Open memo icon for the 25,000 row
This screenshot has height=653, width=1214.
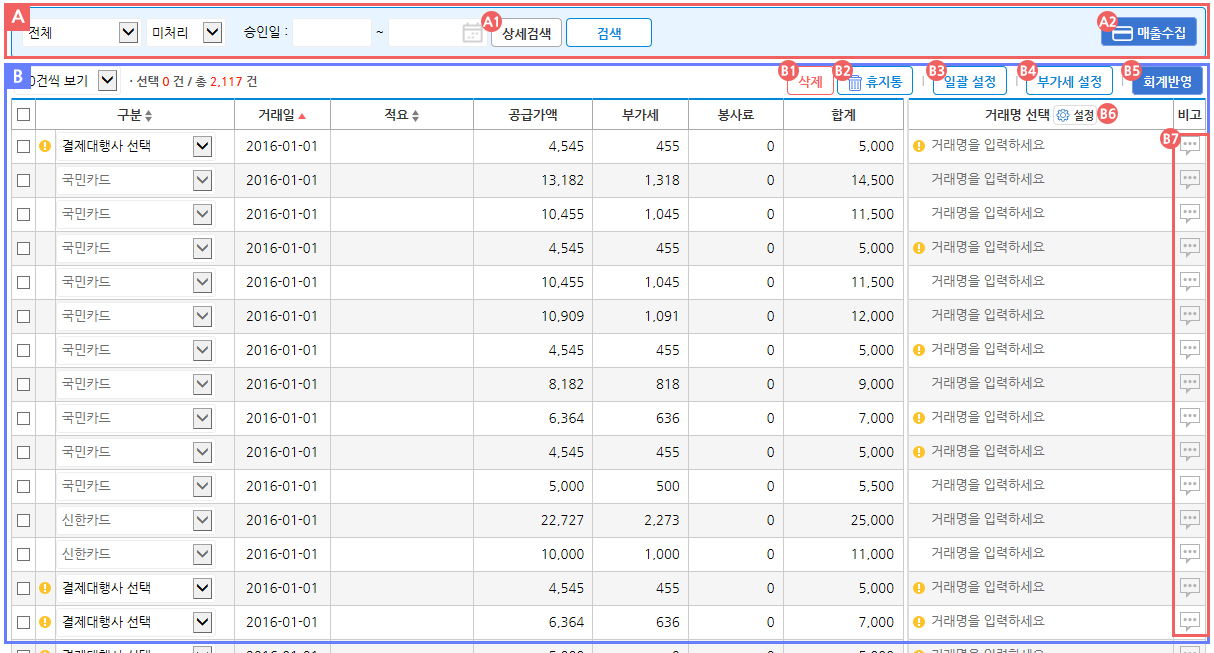tap(1189, 520)
